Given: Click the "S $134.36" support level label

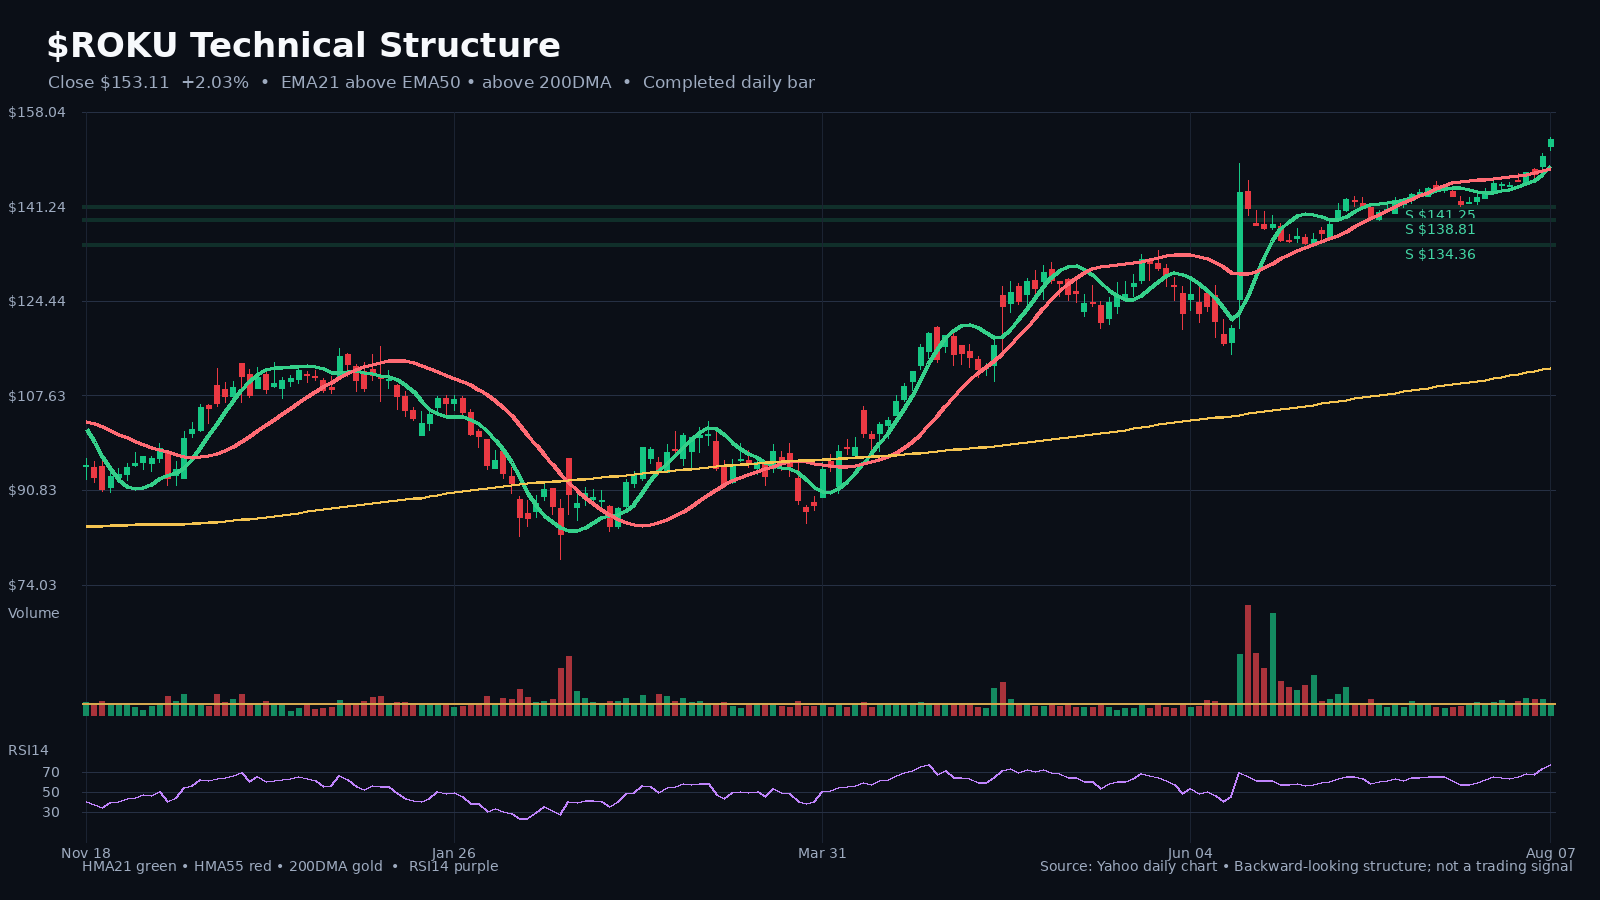Looking at the screenshot, I should pyautogui.click(x=1440, y=254).
